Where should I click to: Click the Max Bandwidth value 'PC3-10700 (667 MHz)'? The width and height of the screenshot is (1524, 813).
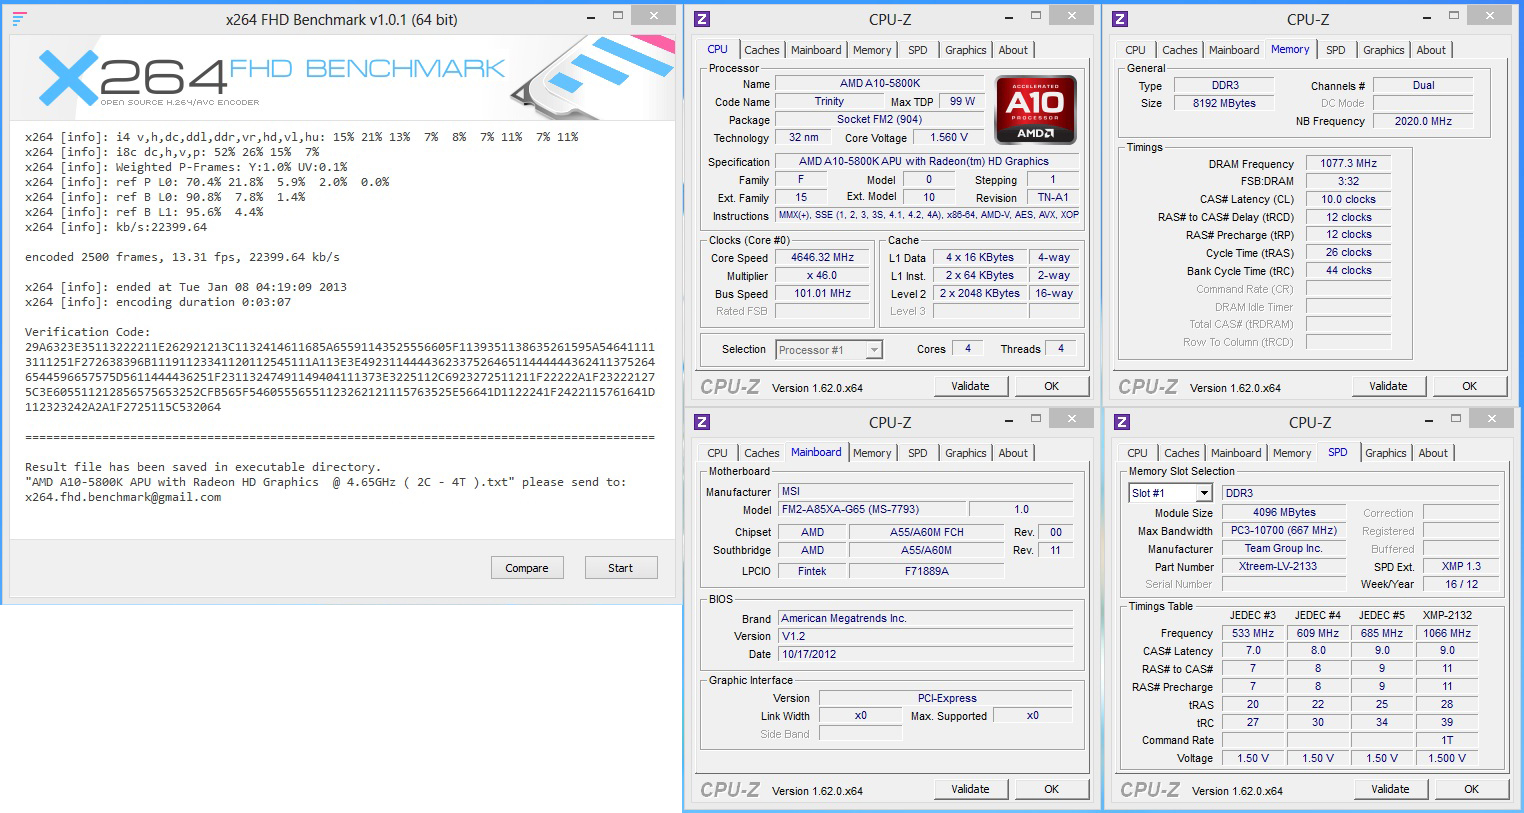(1284, 531)
